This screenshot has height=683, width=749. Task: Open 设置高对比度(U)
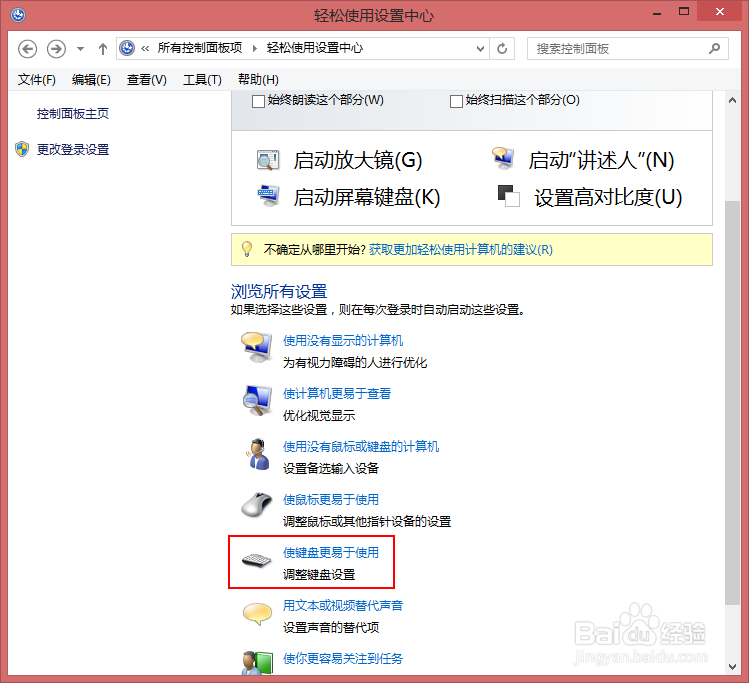point(608,197)
